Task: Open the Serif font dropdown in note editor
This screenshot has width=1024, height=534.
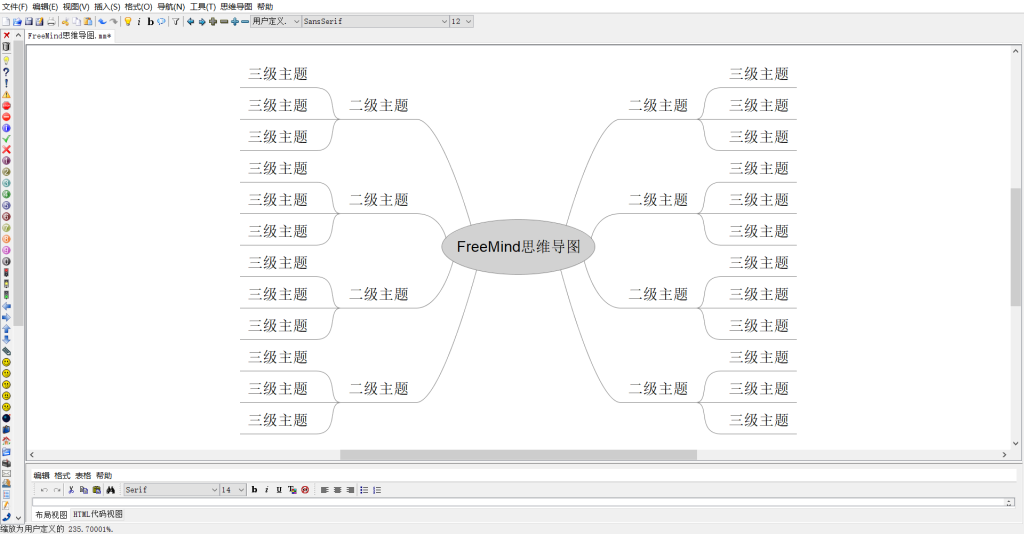Action: point(171,490)
